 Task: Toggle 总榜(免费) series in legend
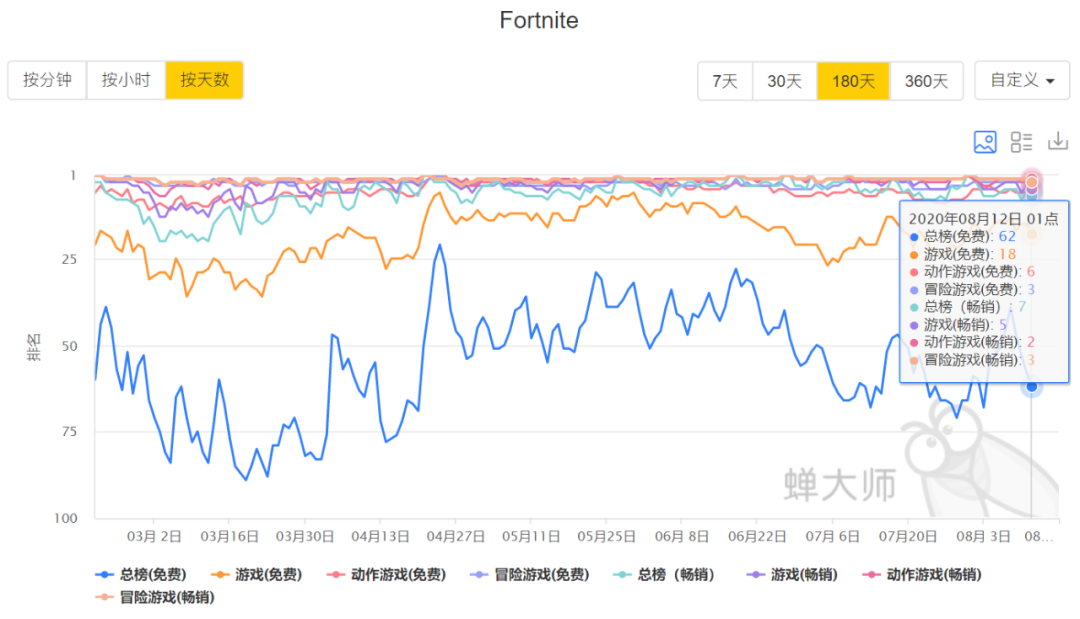[141, 574]
